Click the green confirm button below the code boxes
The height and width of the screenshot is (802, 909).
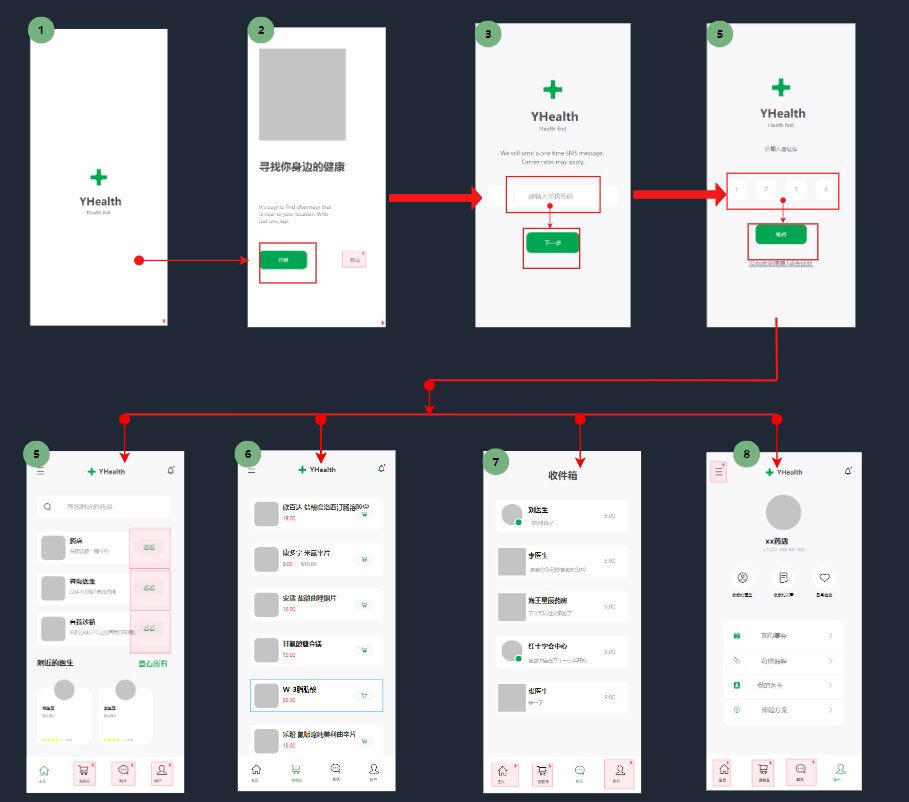tap(781, 234)
